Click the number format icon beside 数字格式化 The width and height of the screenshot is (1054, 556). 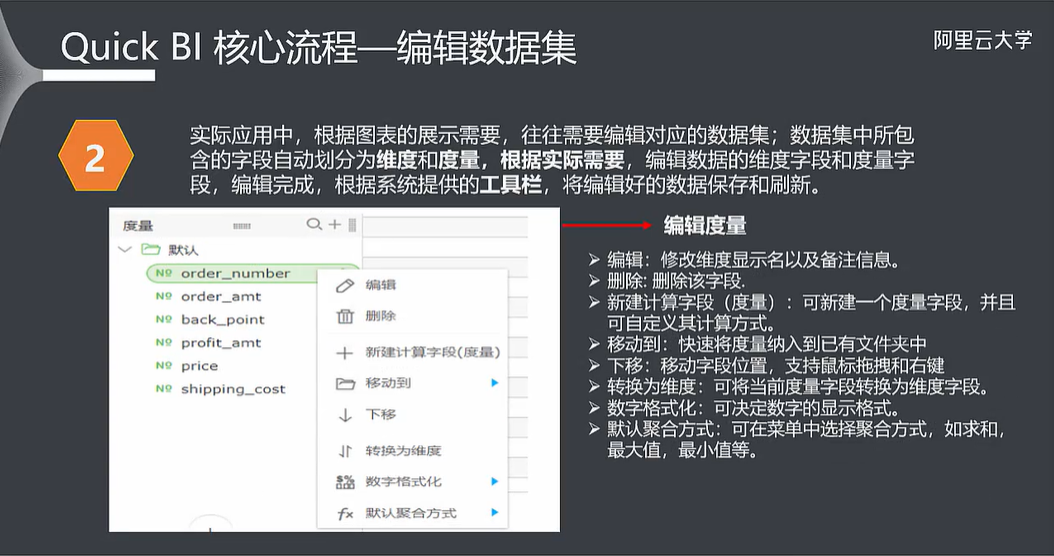coord(345,482)
